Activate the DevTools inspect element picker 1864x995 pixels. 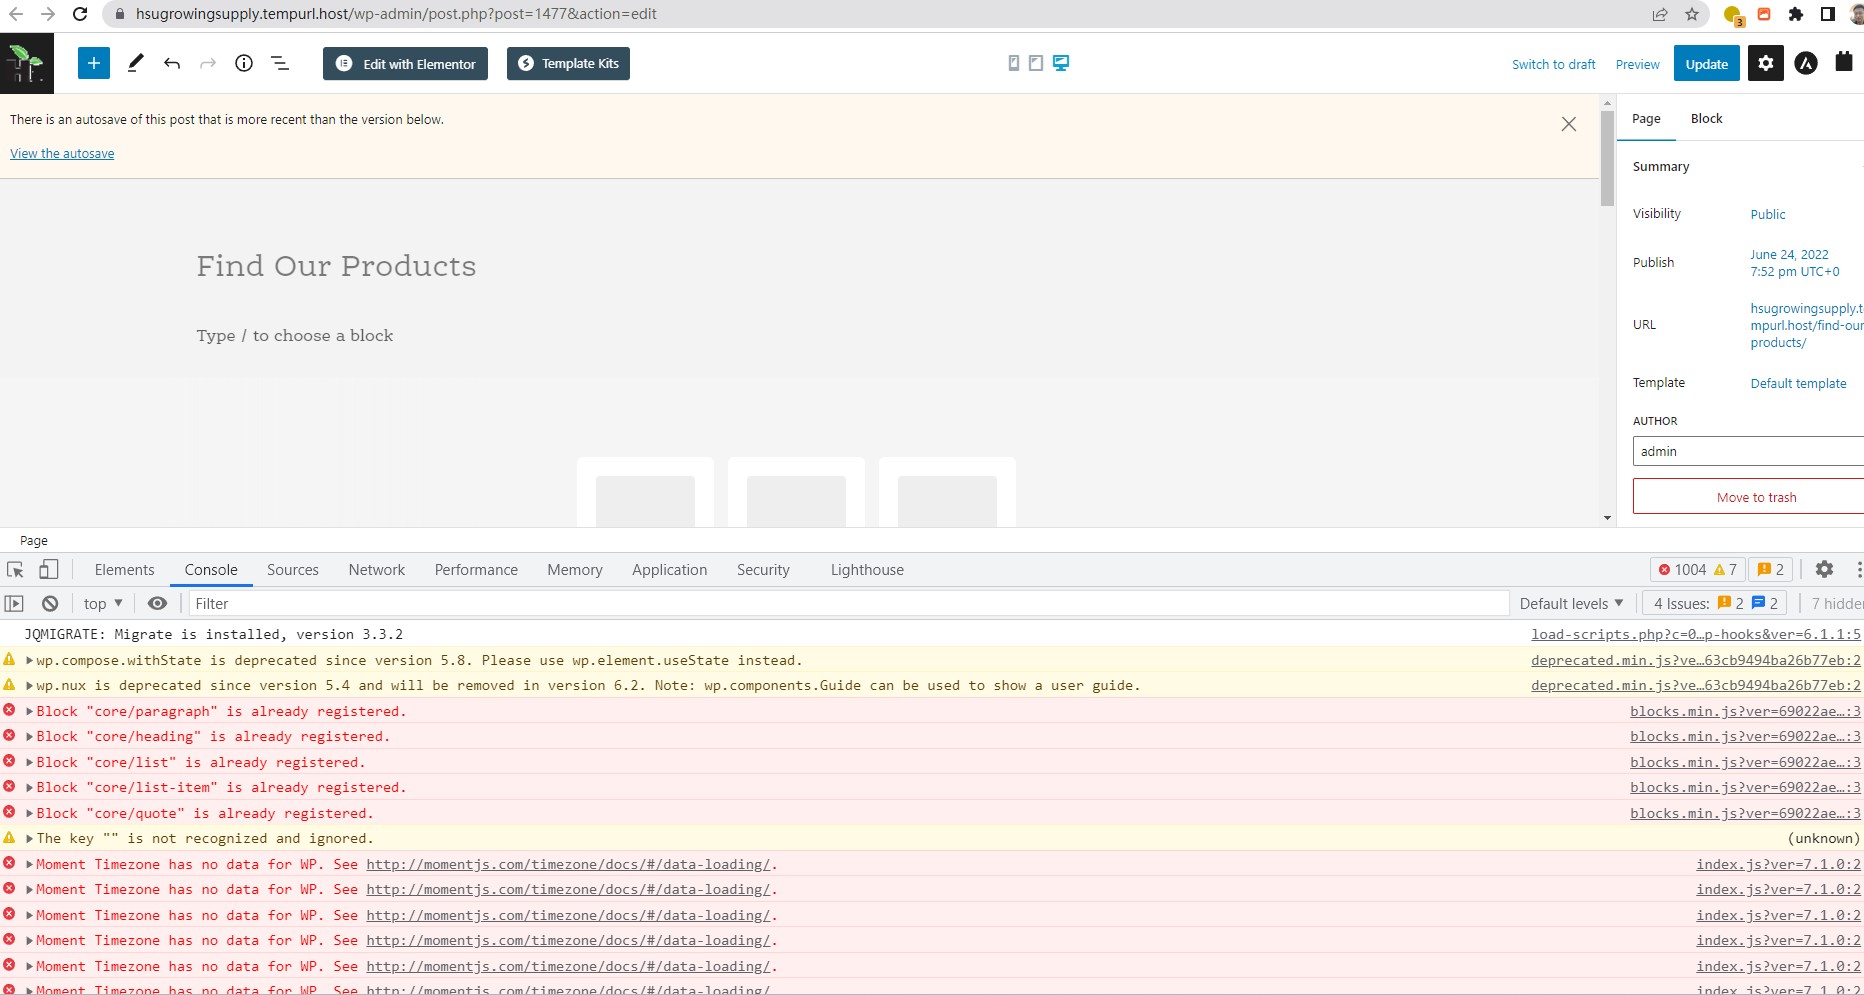tap(15, 569)
